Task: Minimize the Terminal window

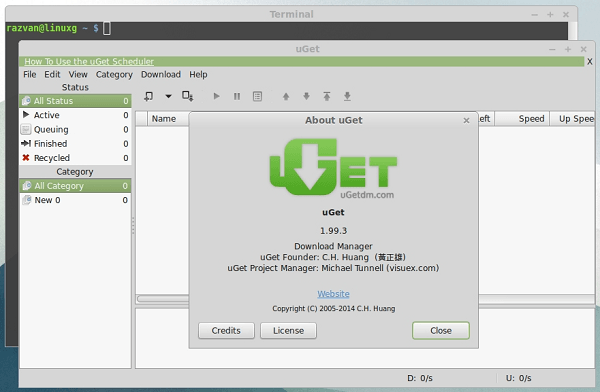Action: [x=535, y=15]
